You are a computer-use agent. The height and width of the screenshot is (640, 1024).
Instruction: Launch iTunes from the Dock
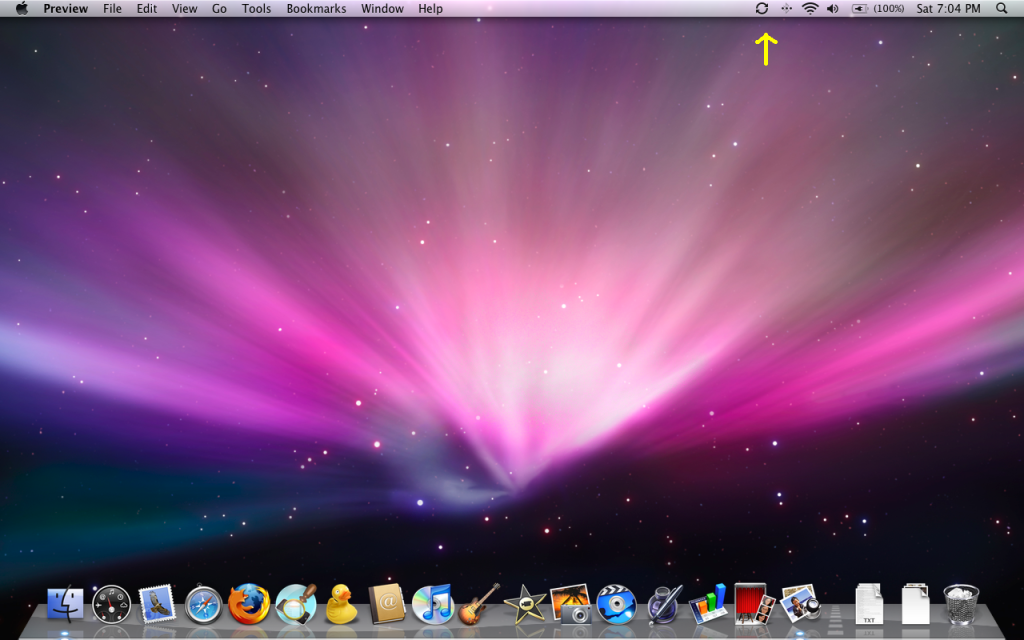click(x=433, y=604)
